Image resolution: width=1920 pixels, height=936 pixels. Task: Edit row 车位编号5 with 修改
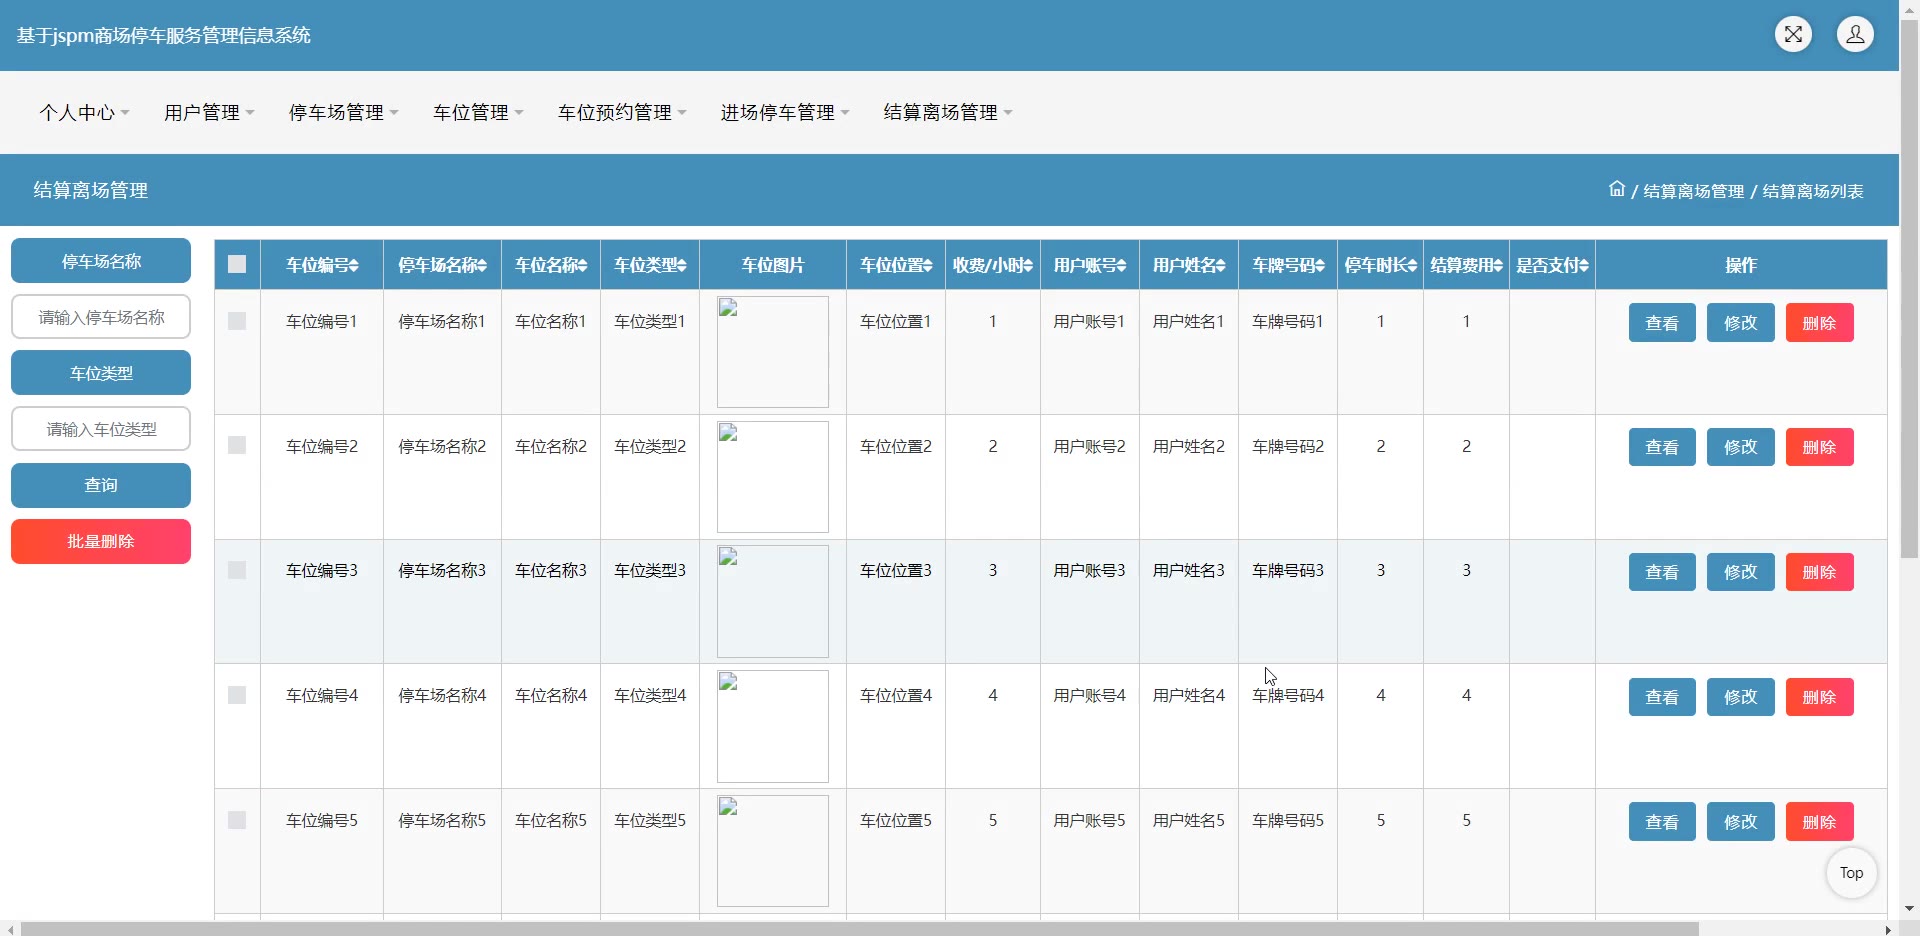(1741, 822)
